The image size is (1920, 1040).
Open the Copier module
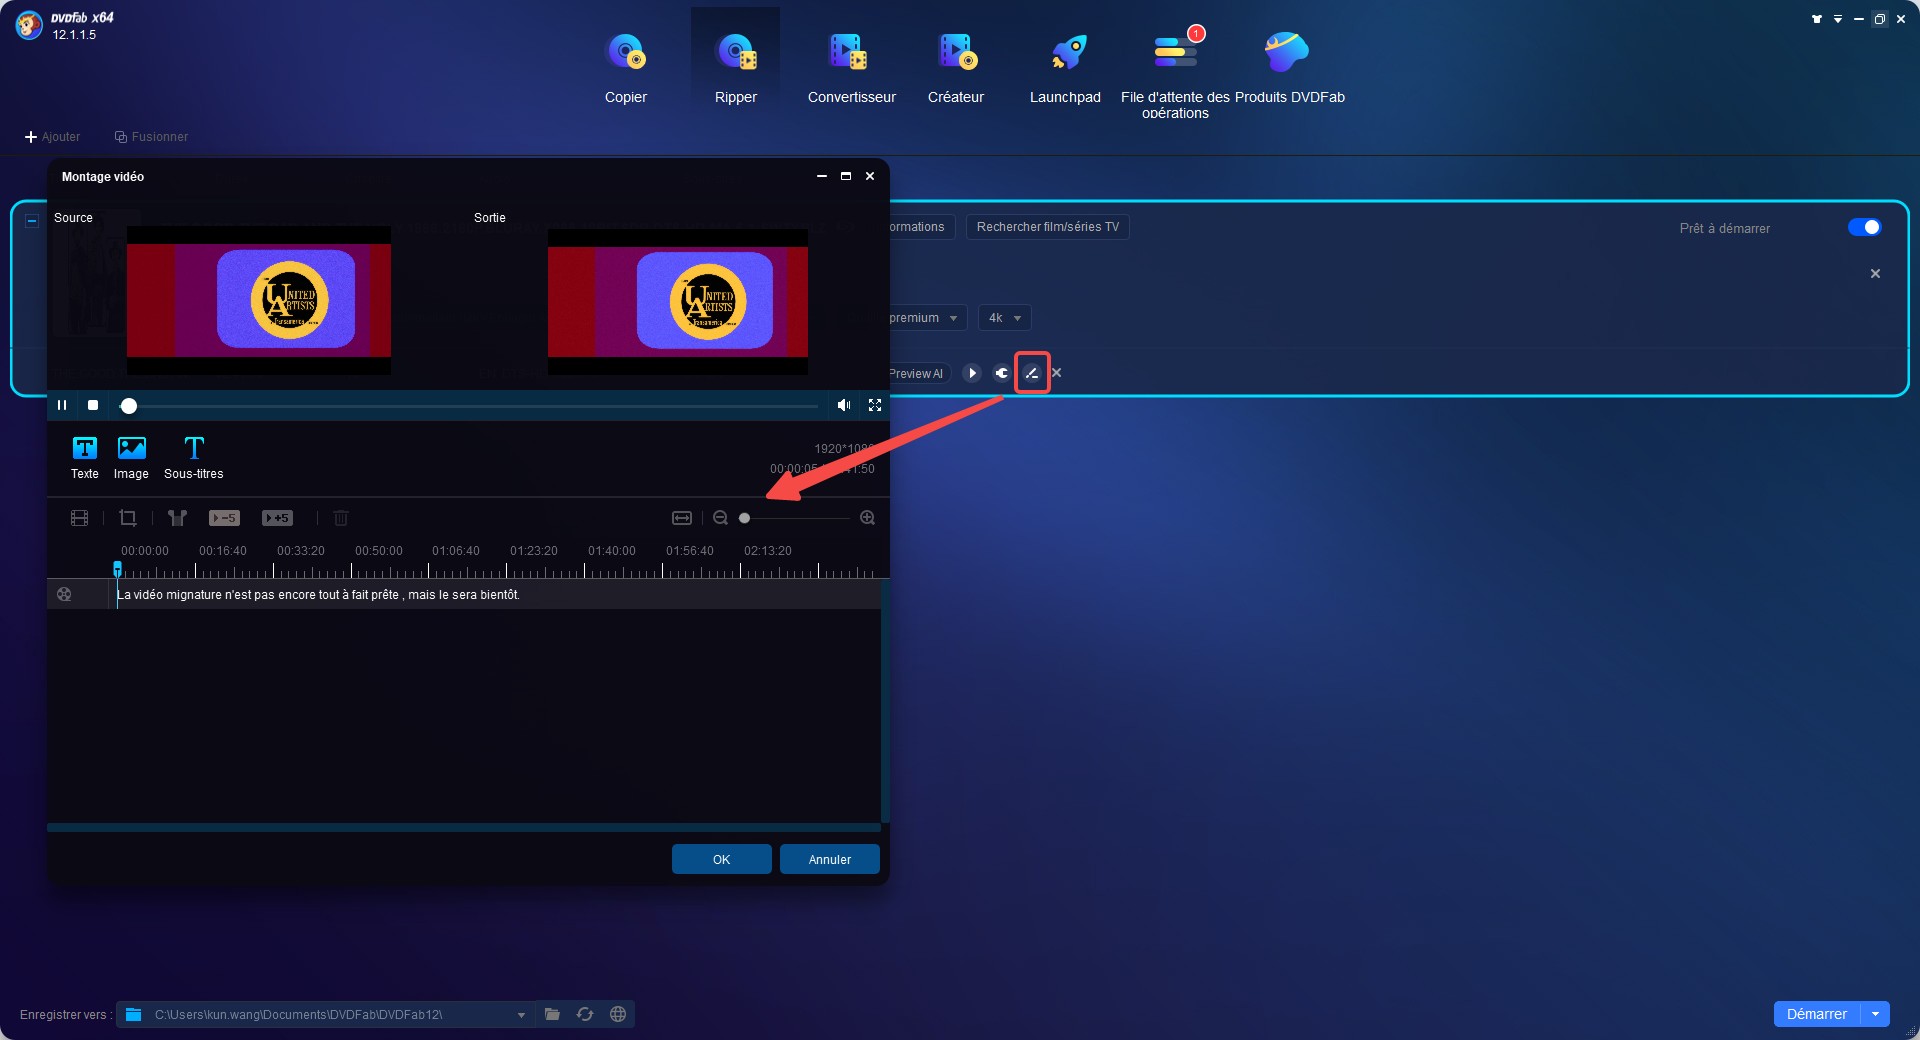[626, 67]
